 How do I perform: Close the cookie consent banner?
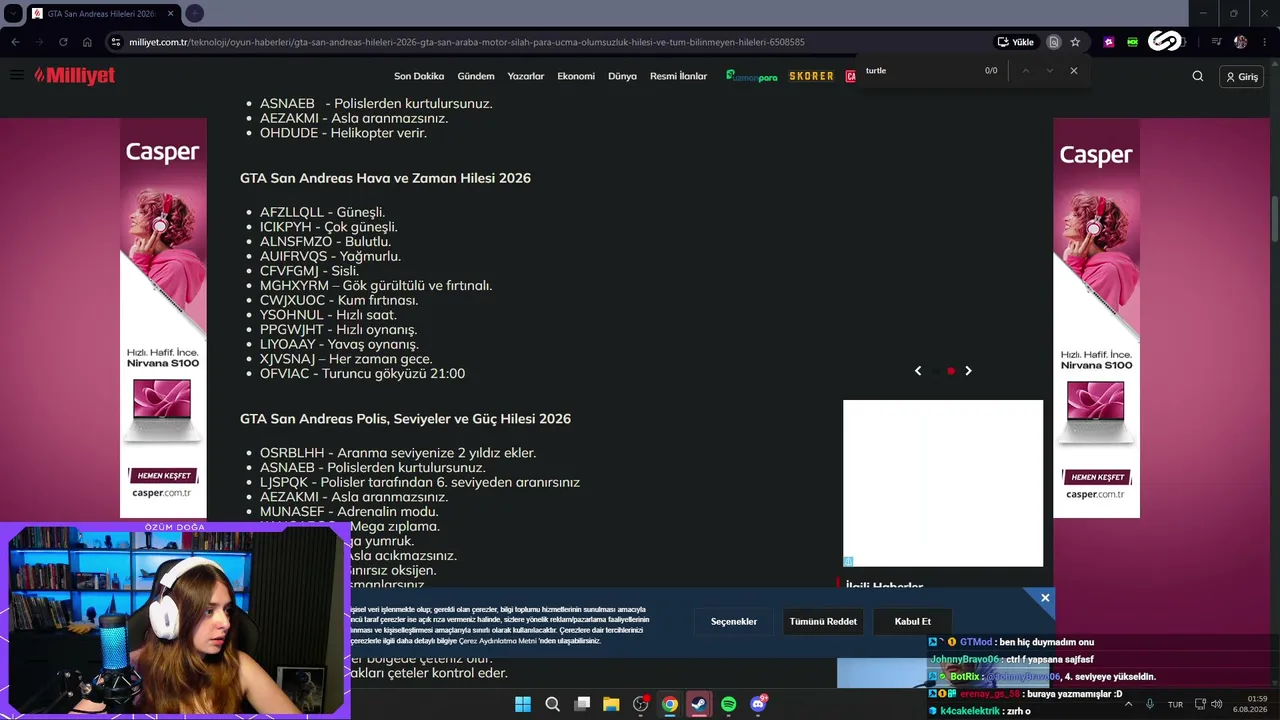1045,598
